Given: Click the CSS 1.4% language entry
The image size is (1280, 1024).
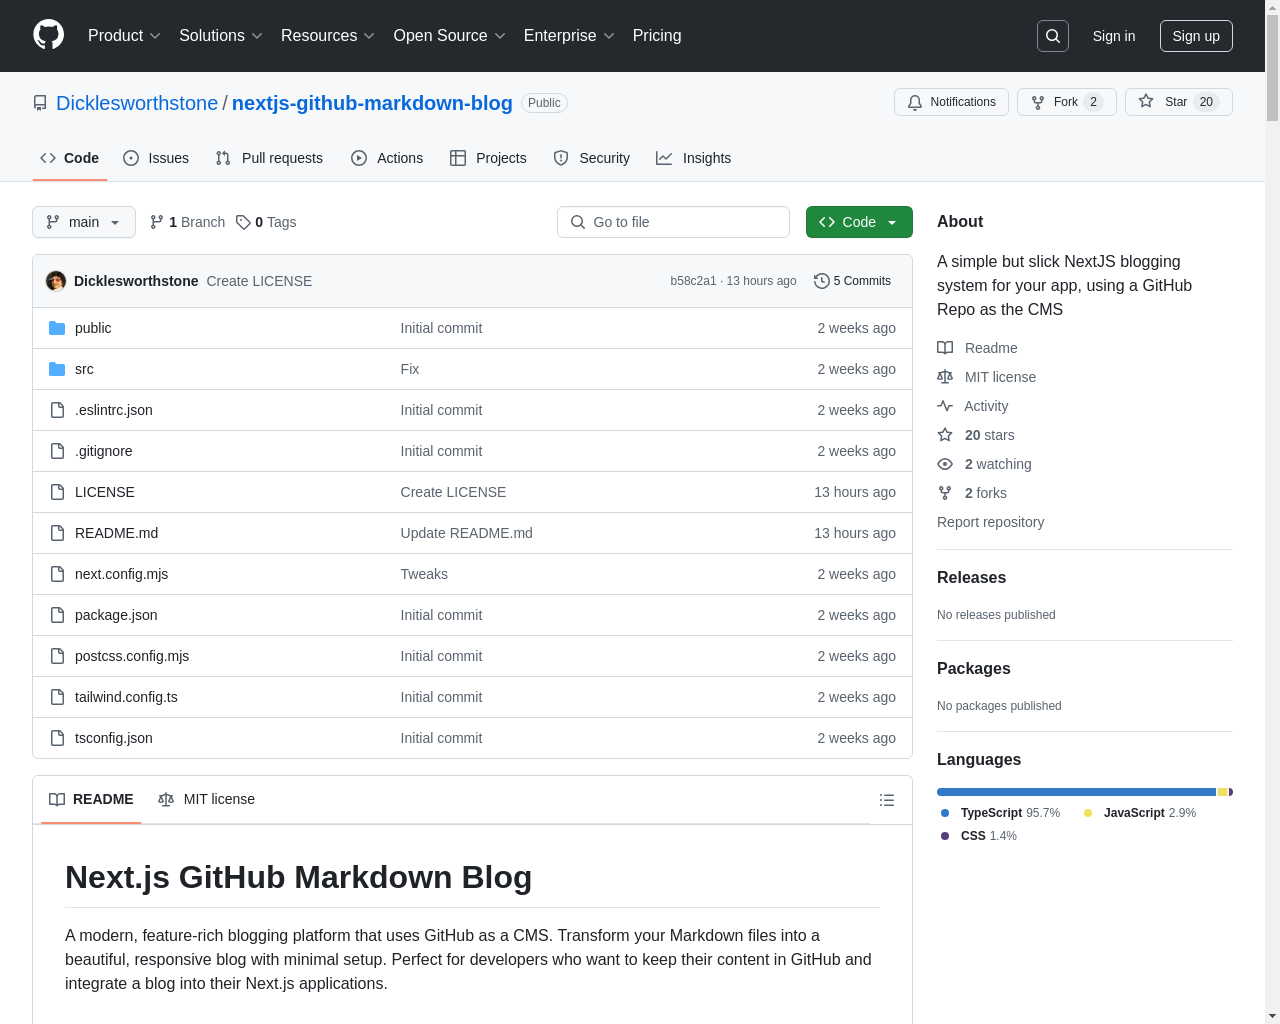Looking at the screenshot, I should coord(979,836).
